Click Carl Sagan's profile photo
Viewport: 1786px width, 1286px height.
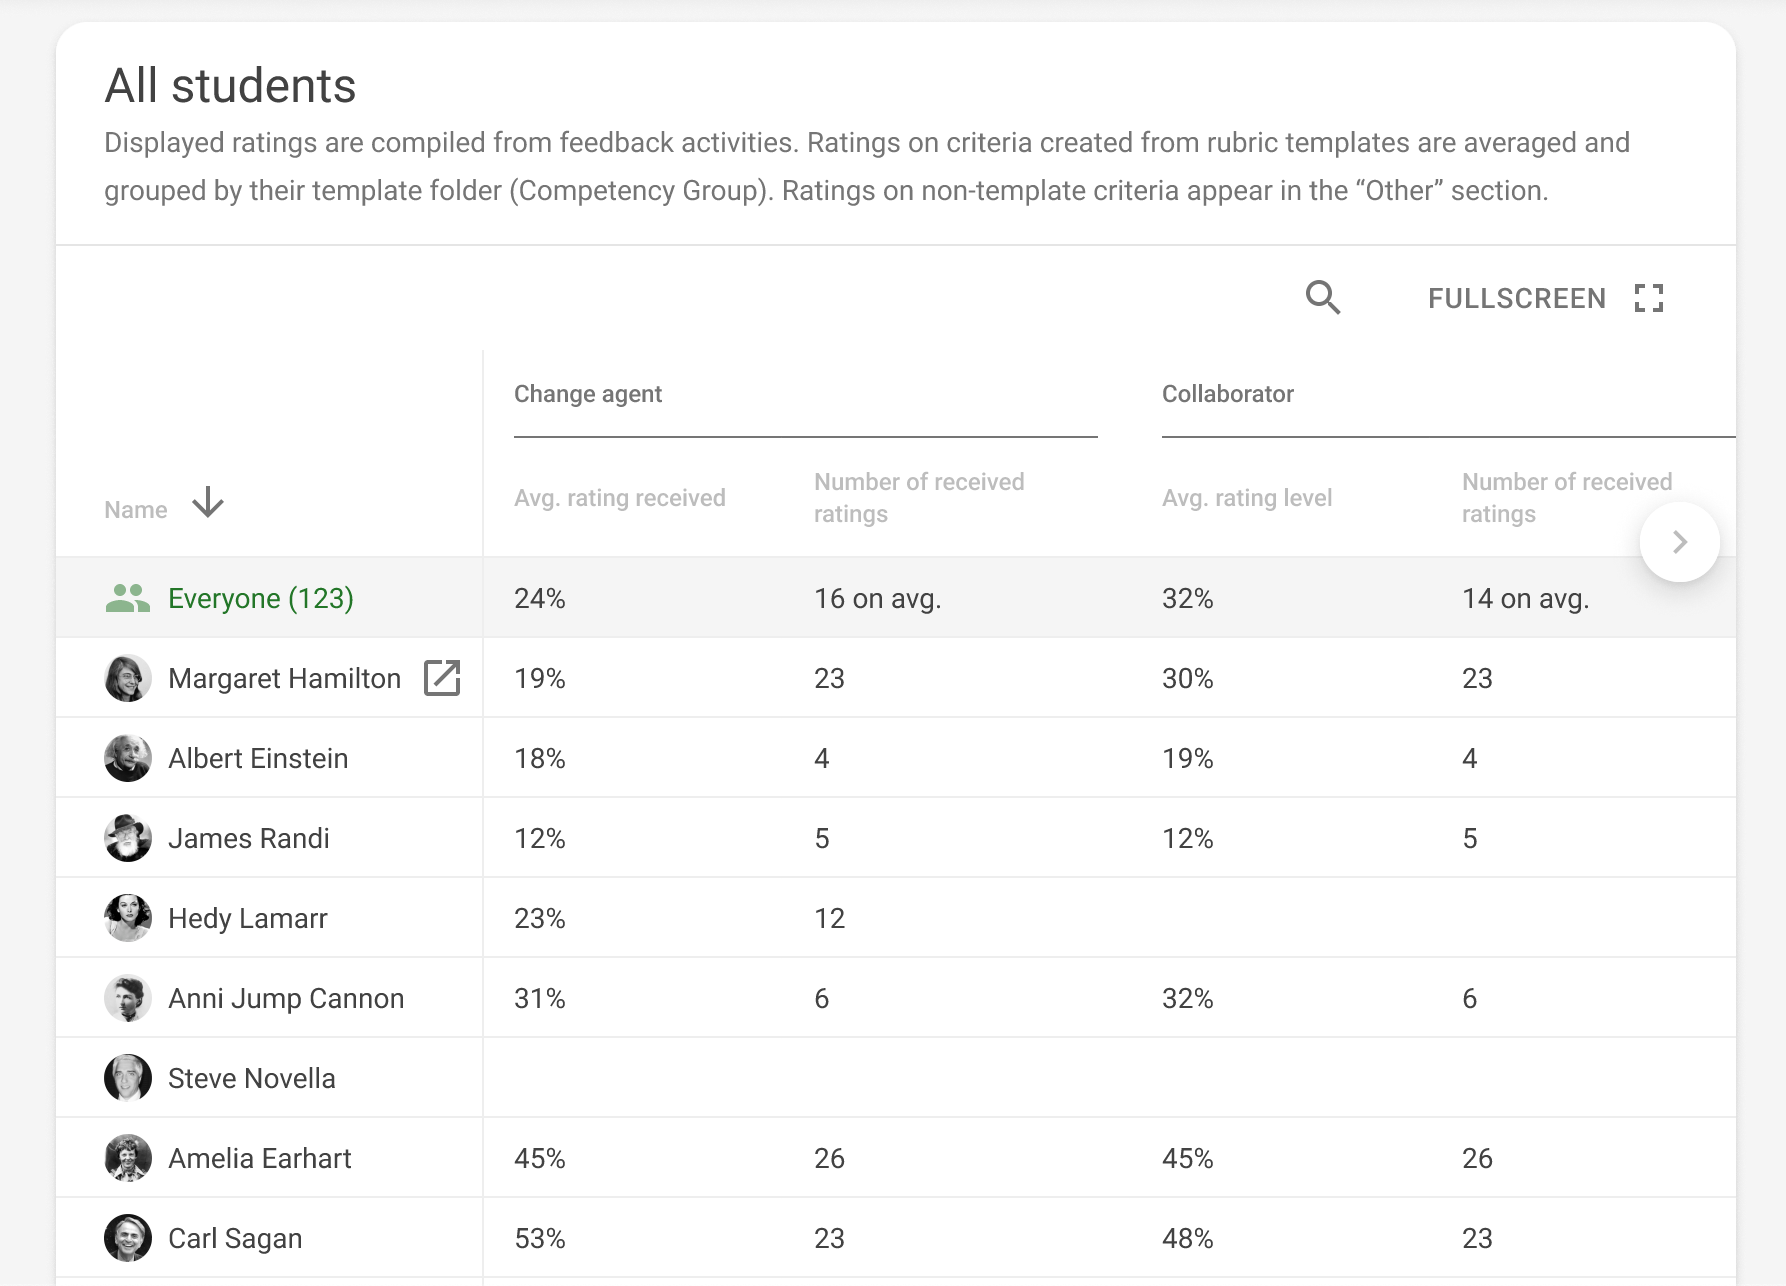[x=128, y=1238]
